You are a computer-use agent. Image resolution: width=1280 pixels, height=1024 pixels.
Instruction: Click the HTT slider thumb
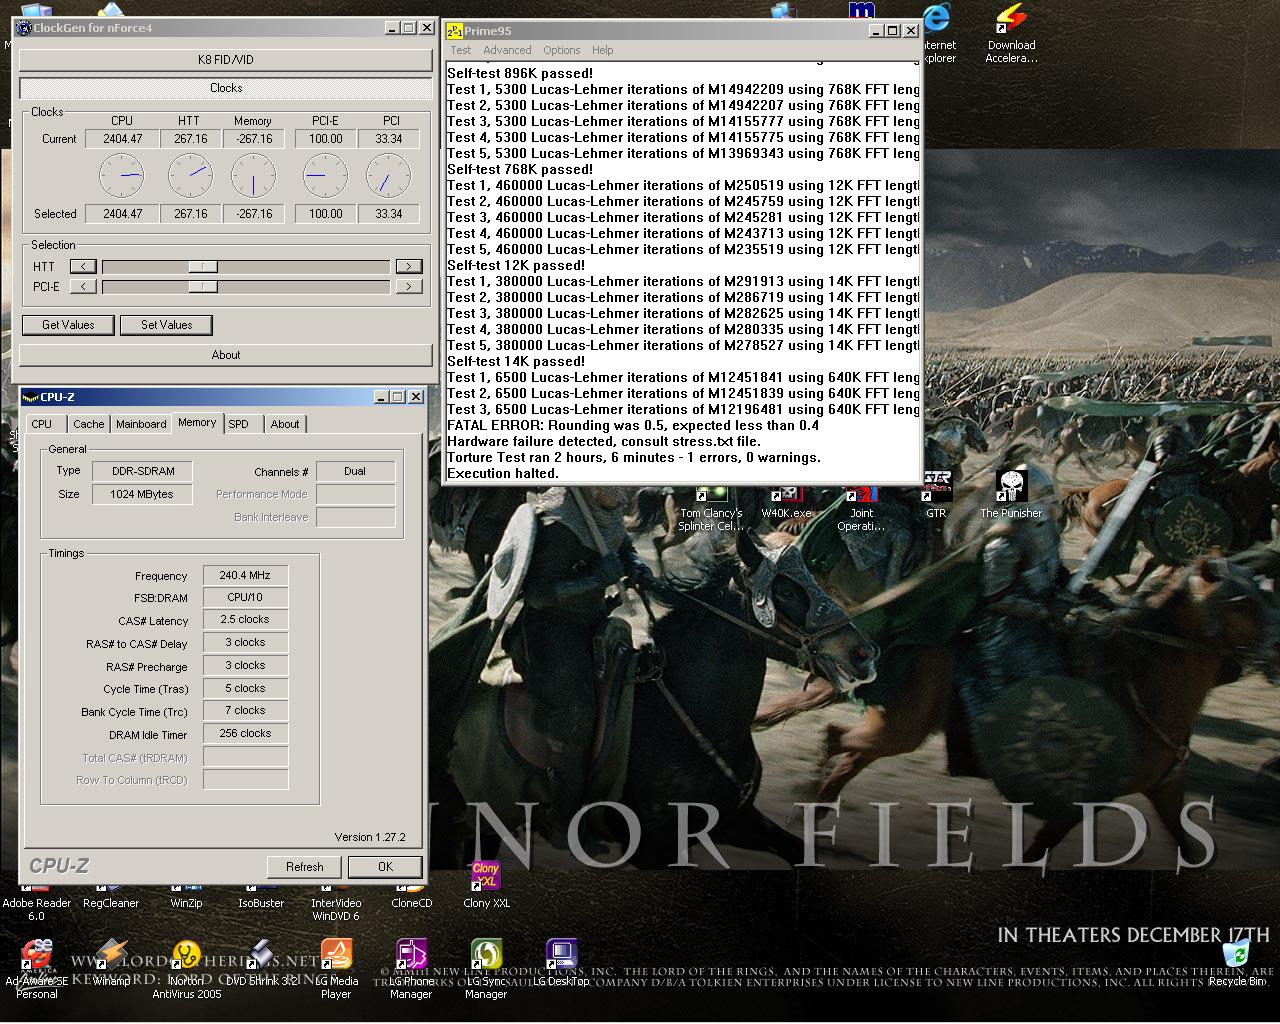pos(203,266)
